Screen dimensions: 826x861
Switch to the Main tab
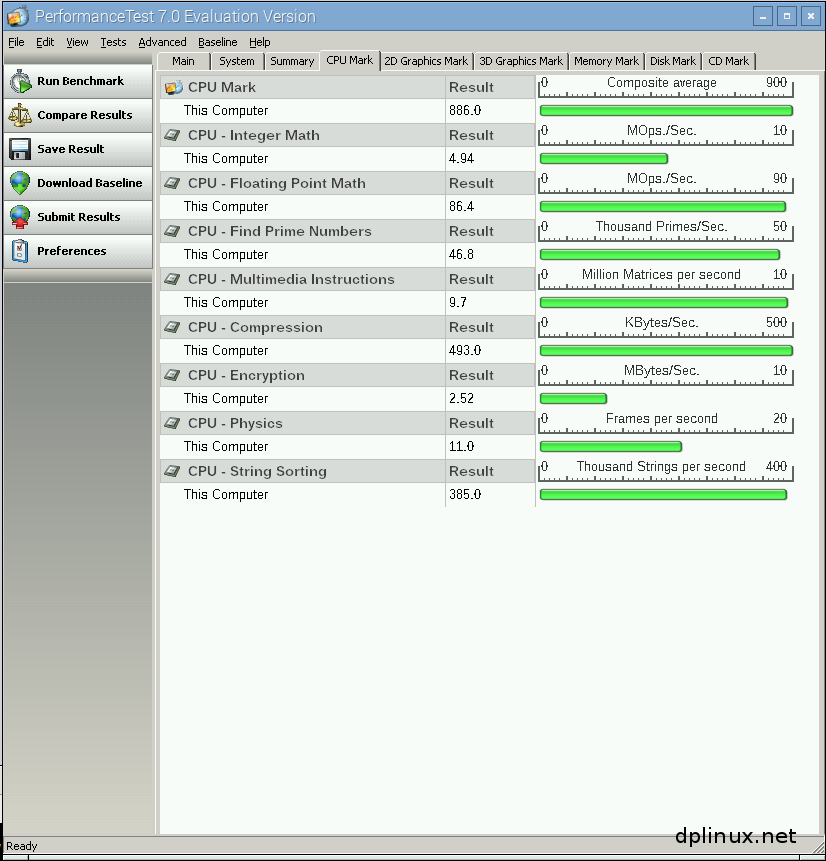tap(183, 61)
